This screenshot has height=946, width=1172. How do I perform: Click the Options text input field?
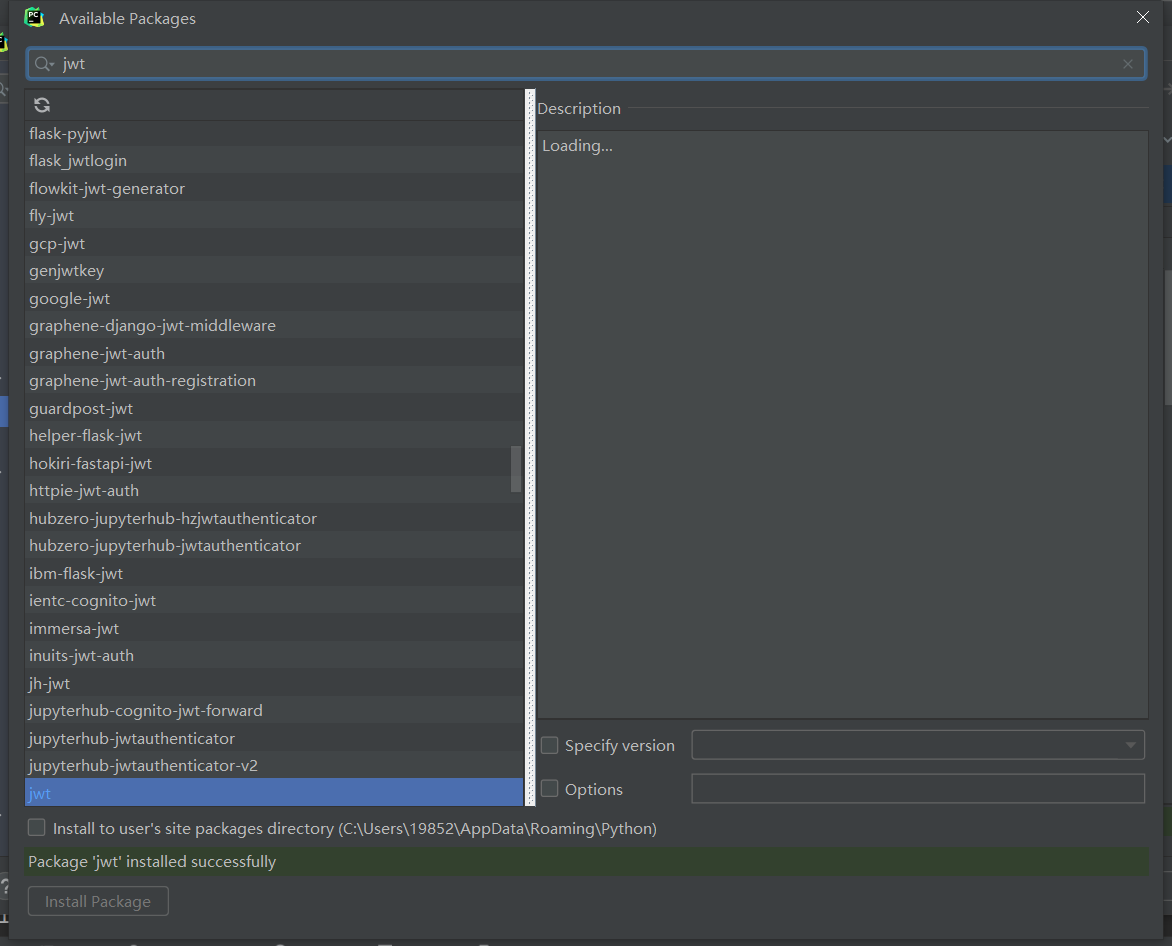point(918,788)
